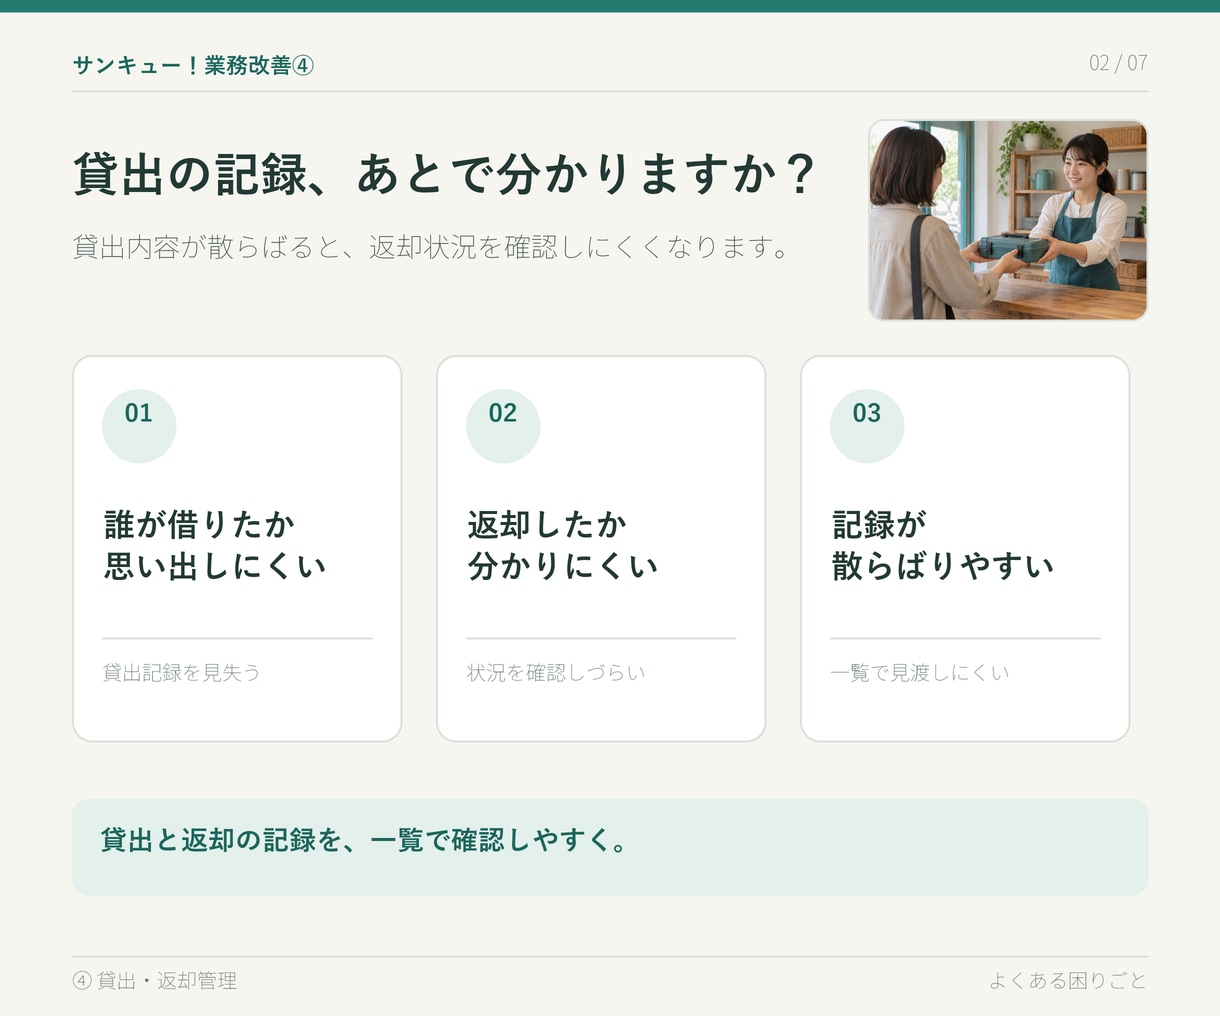Click the 03 number circle
This screenshot has height=1016, width=1220.
click(x=867, y=426)
